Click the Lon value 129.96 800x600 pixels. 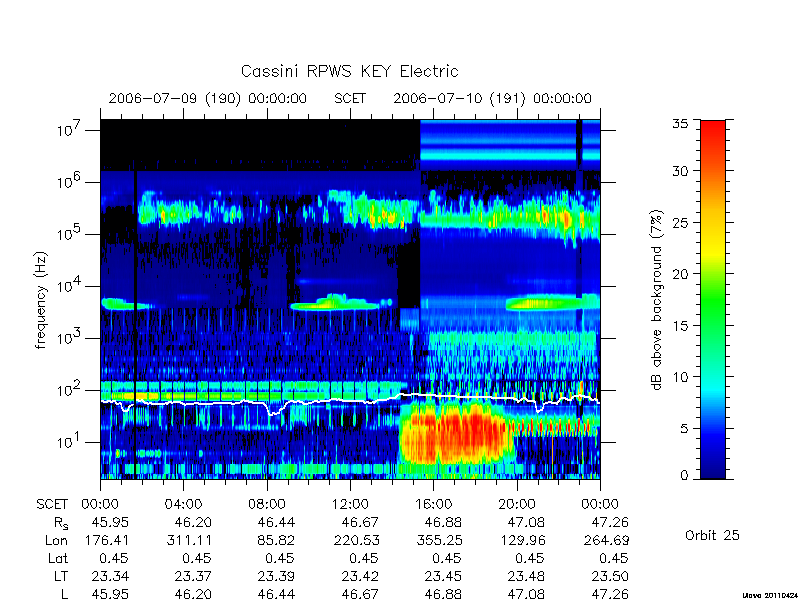click(522, 540)
